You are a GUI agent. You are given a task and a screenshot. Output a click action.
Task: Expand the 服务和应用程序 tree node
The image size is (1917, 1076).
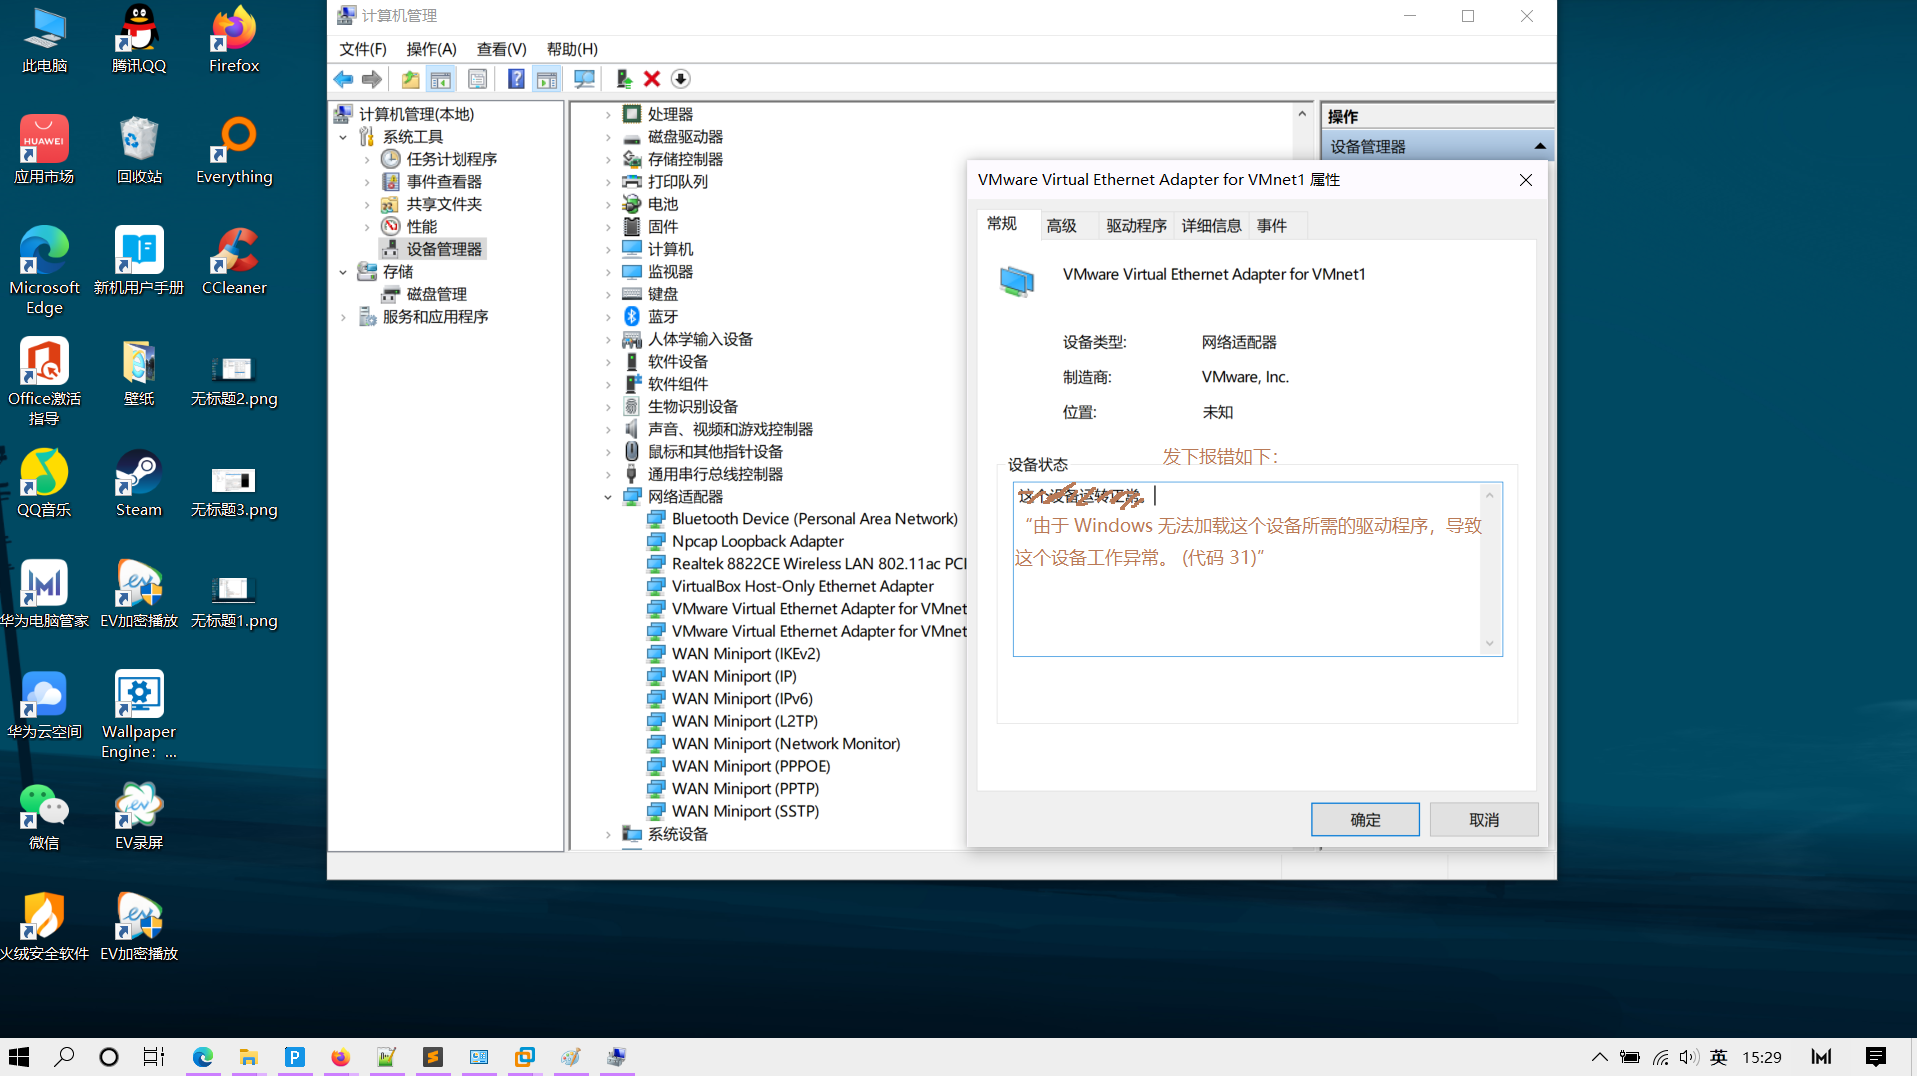point(343,317)
